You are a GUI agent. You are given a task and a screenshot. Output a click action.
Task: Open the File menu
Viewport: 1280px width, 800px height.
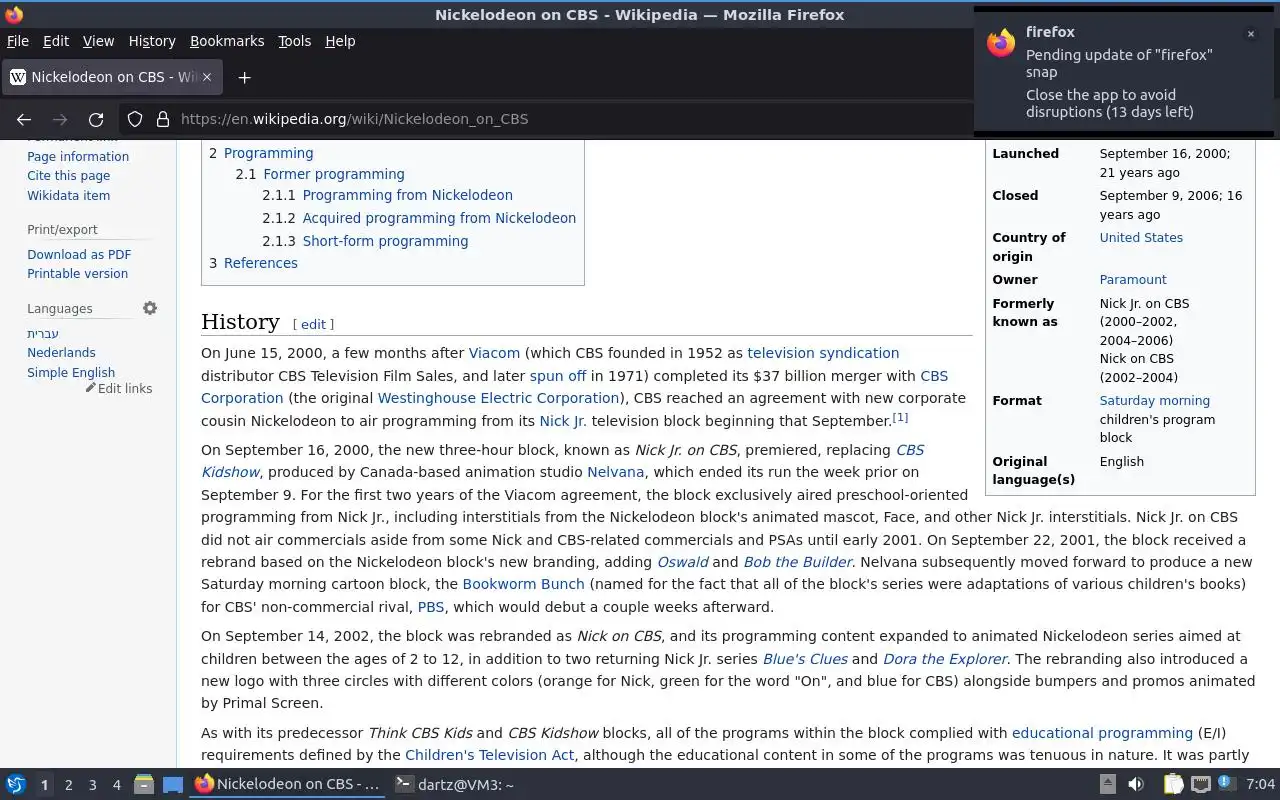[17, 41]
